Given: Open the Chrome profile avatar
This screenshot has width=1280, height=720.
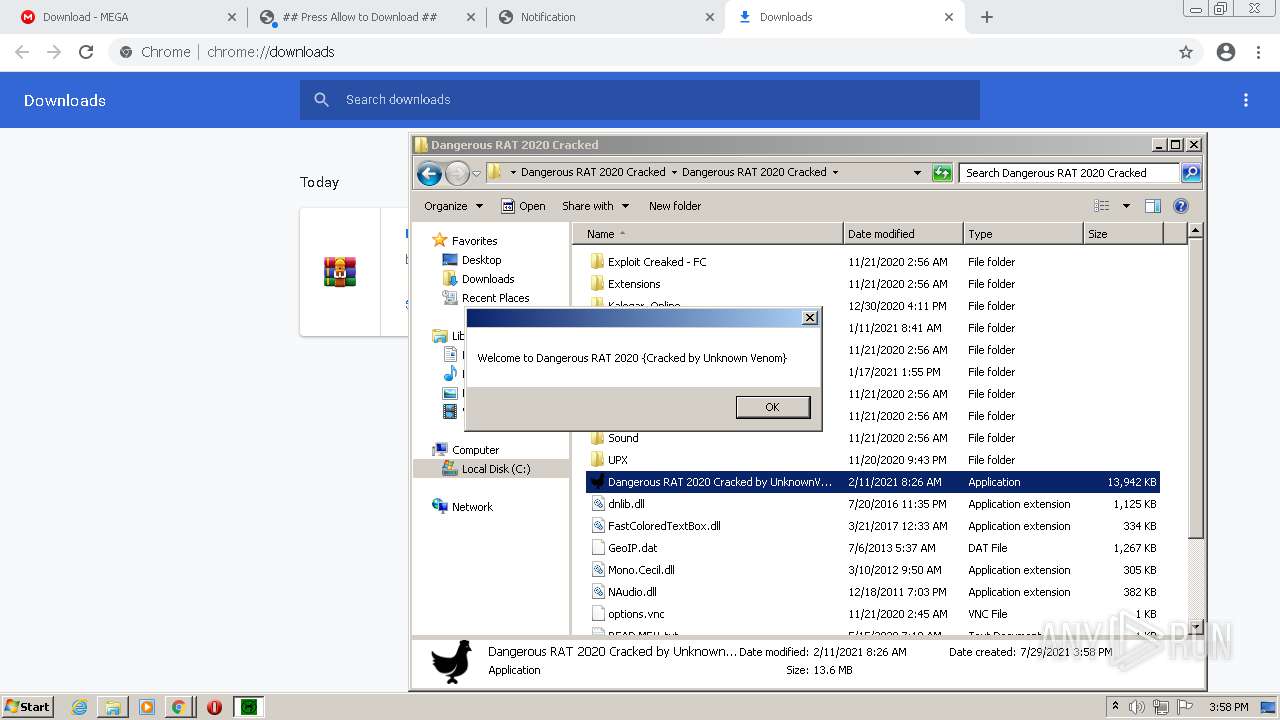Looking at the screenshot, I should (x=1226, y=52).
